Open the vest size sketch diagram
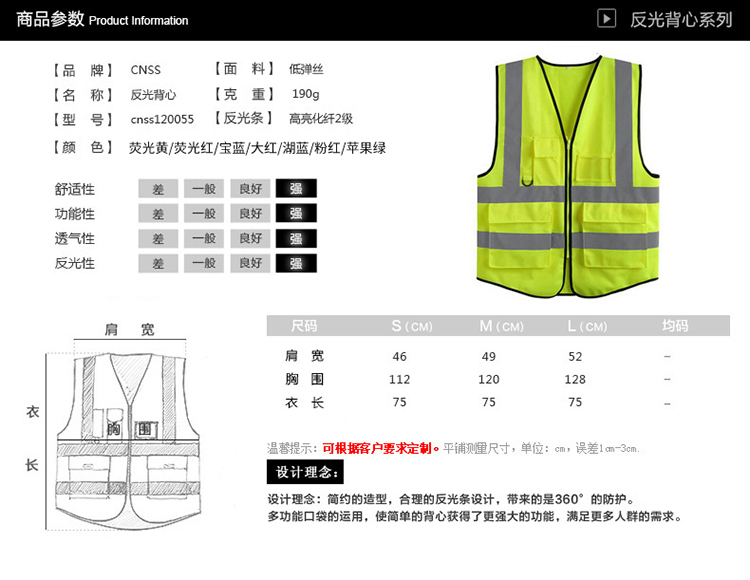The height and width of the screenshot is (580, 750). coord(128,440)
